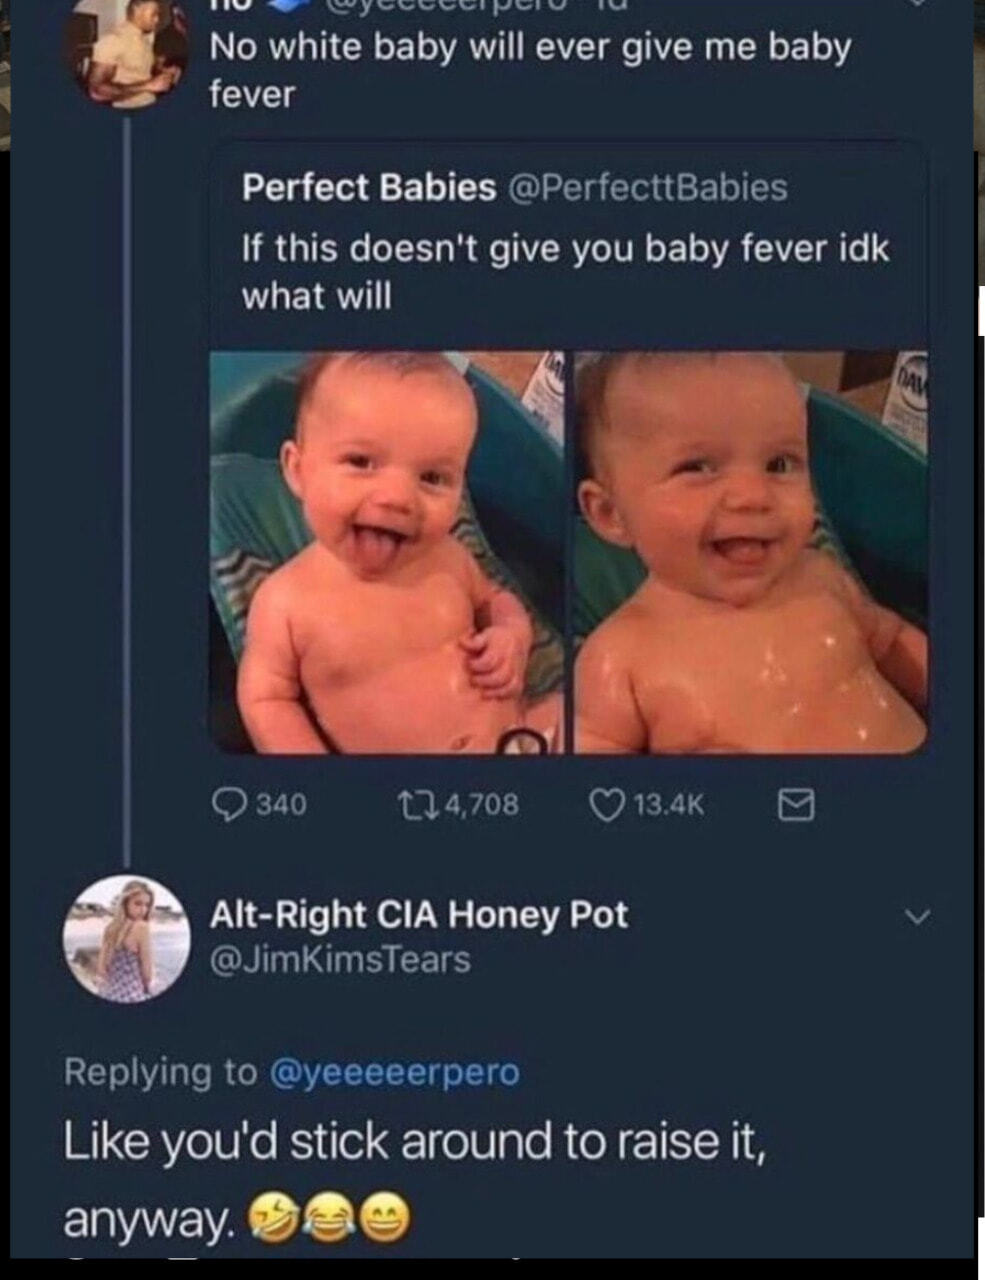Open the quoted tweet text about baby fever
The height and width of the screenshot is (1280, 985).
click(x=565, y=272)
